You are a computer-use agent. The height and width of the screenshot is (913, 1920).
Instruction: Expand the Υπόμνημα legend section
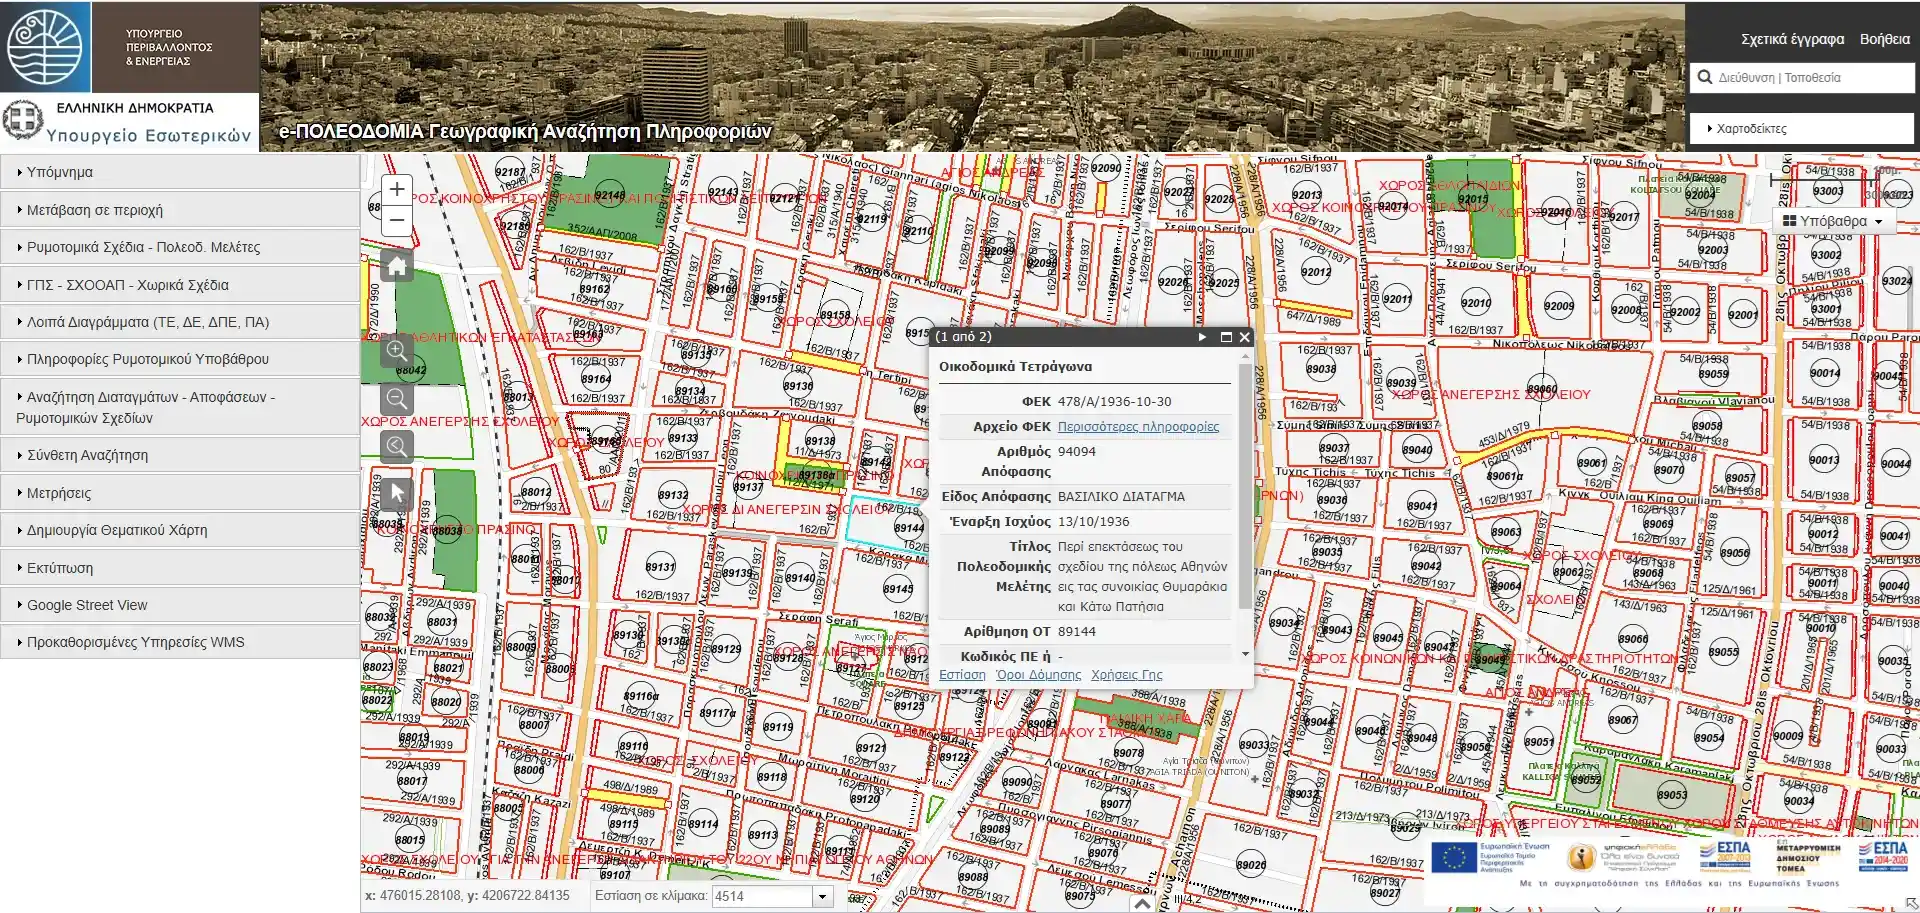click(x=180, y=172)
